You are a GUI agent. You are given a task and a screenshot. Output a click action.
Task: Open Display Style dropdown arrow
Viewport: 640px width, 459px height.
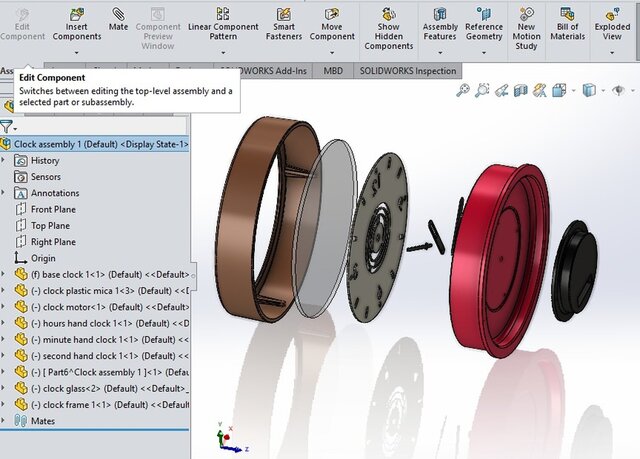(603, 90)
